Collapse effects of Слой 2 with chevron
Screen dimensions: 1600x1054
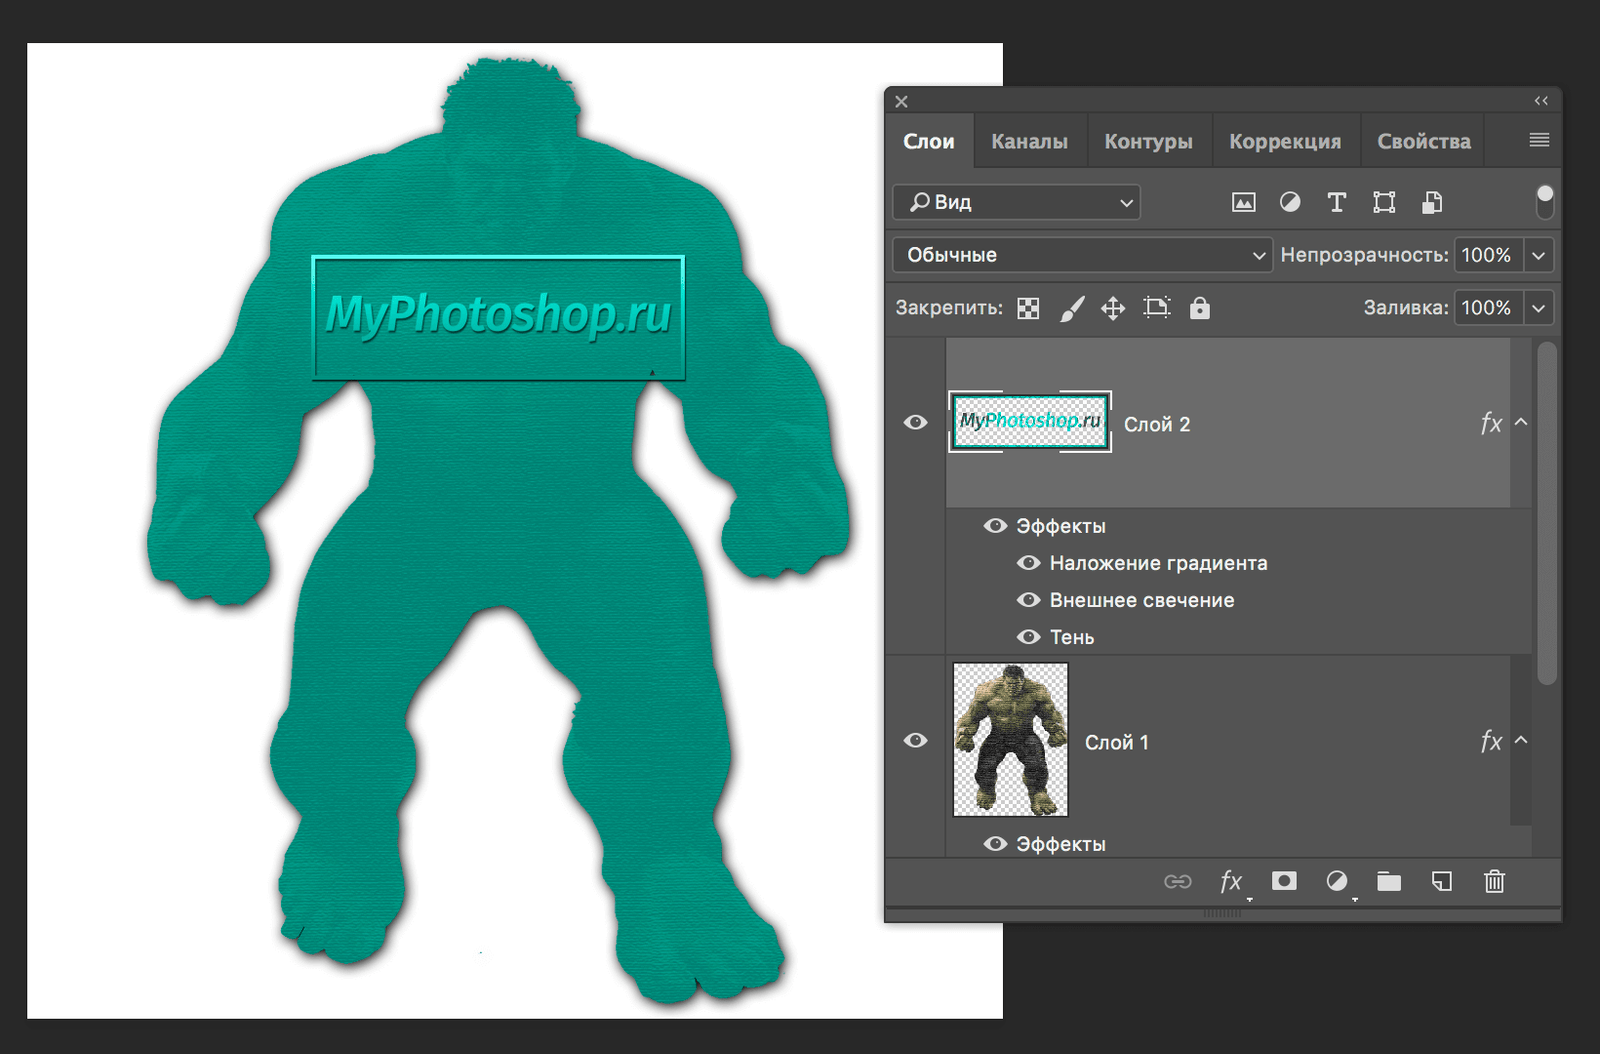click(1521, 423)
